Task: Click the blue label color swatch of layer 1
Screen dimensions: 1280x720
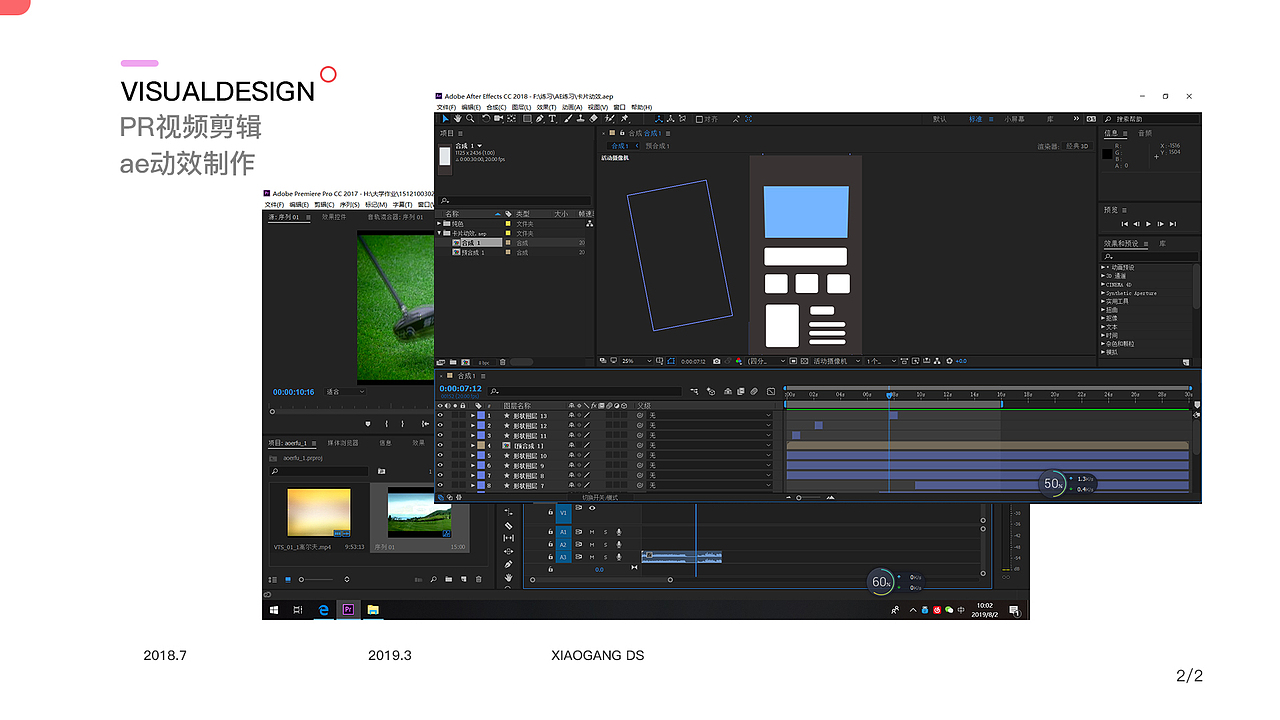Action: click(x=481, y=415)
